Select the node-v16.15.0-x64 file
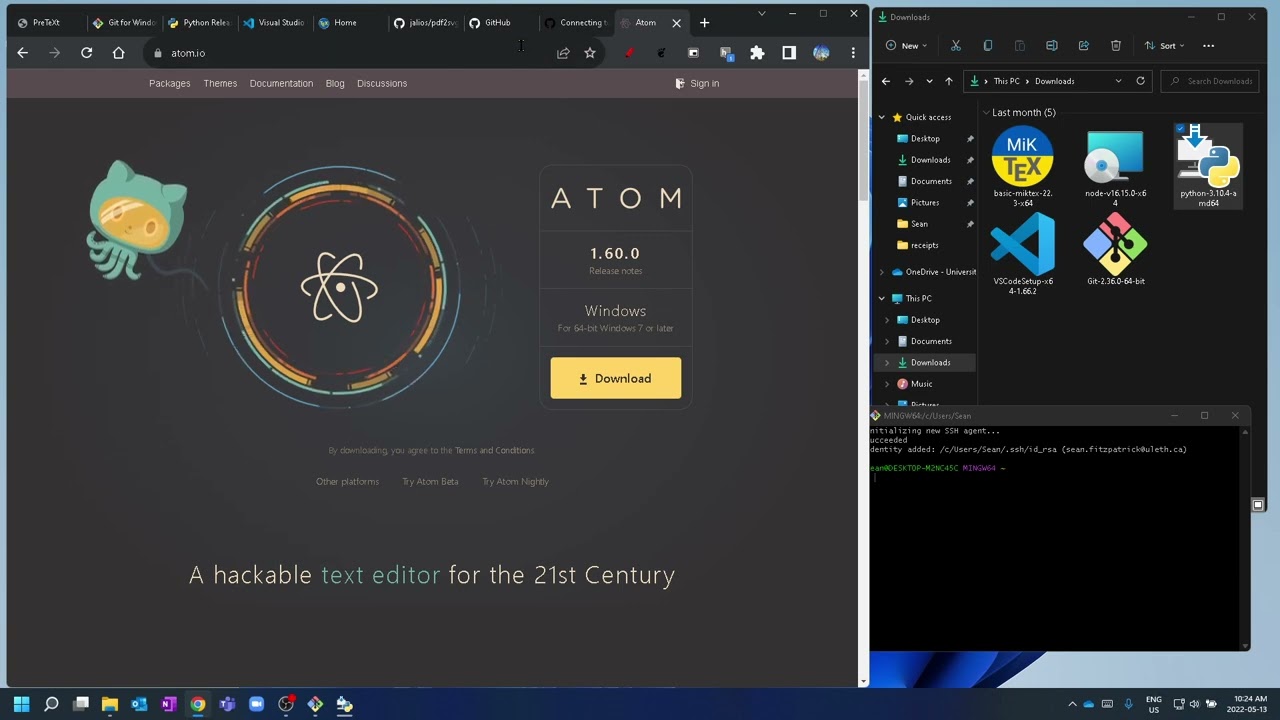The image size is (1280, 720). 1115,168
